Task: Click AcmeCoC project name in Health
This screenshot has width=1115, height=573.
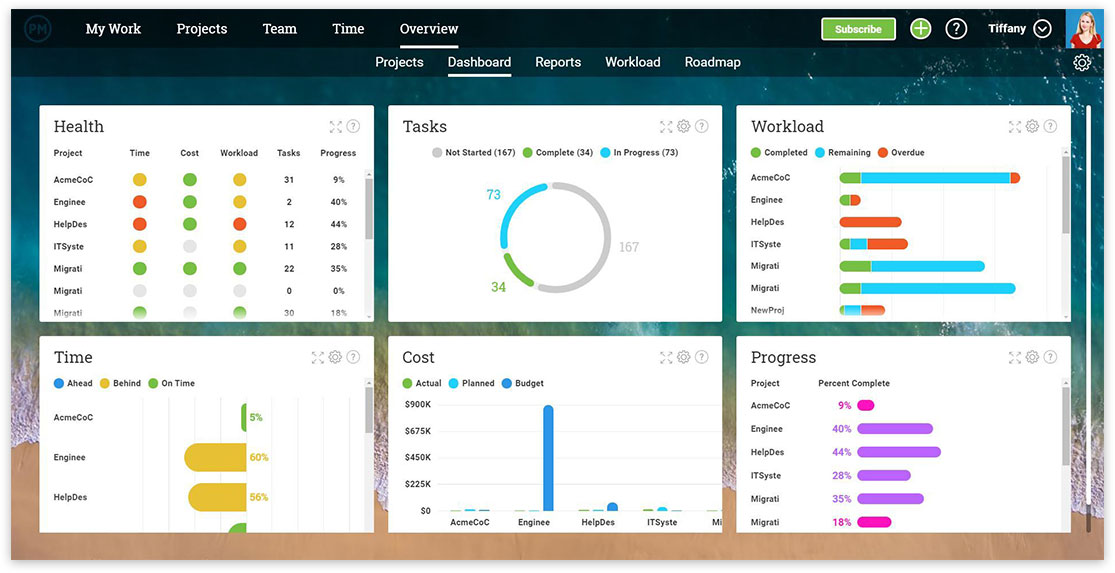Action: (x=73, y=180)
